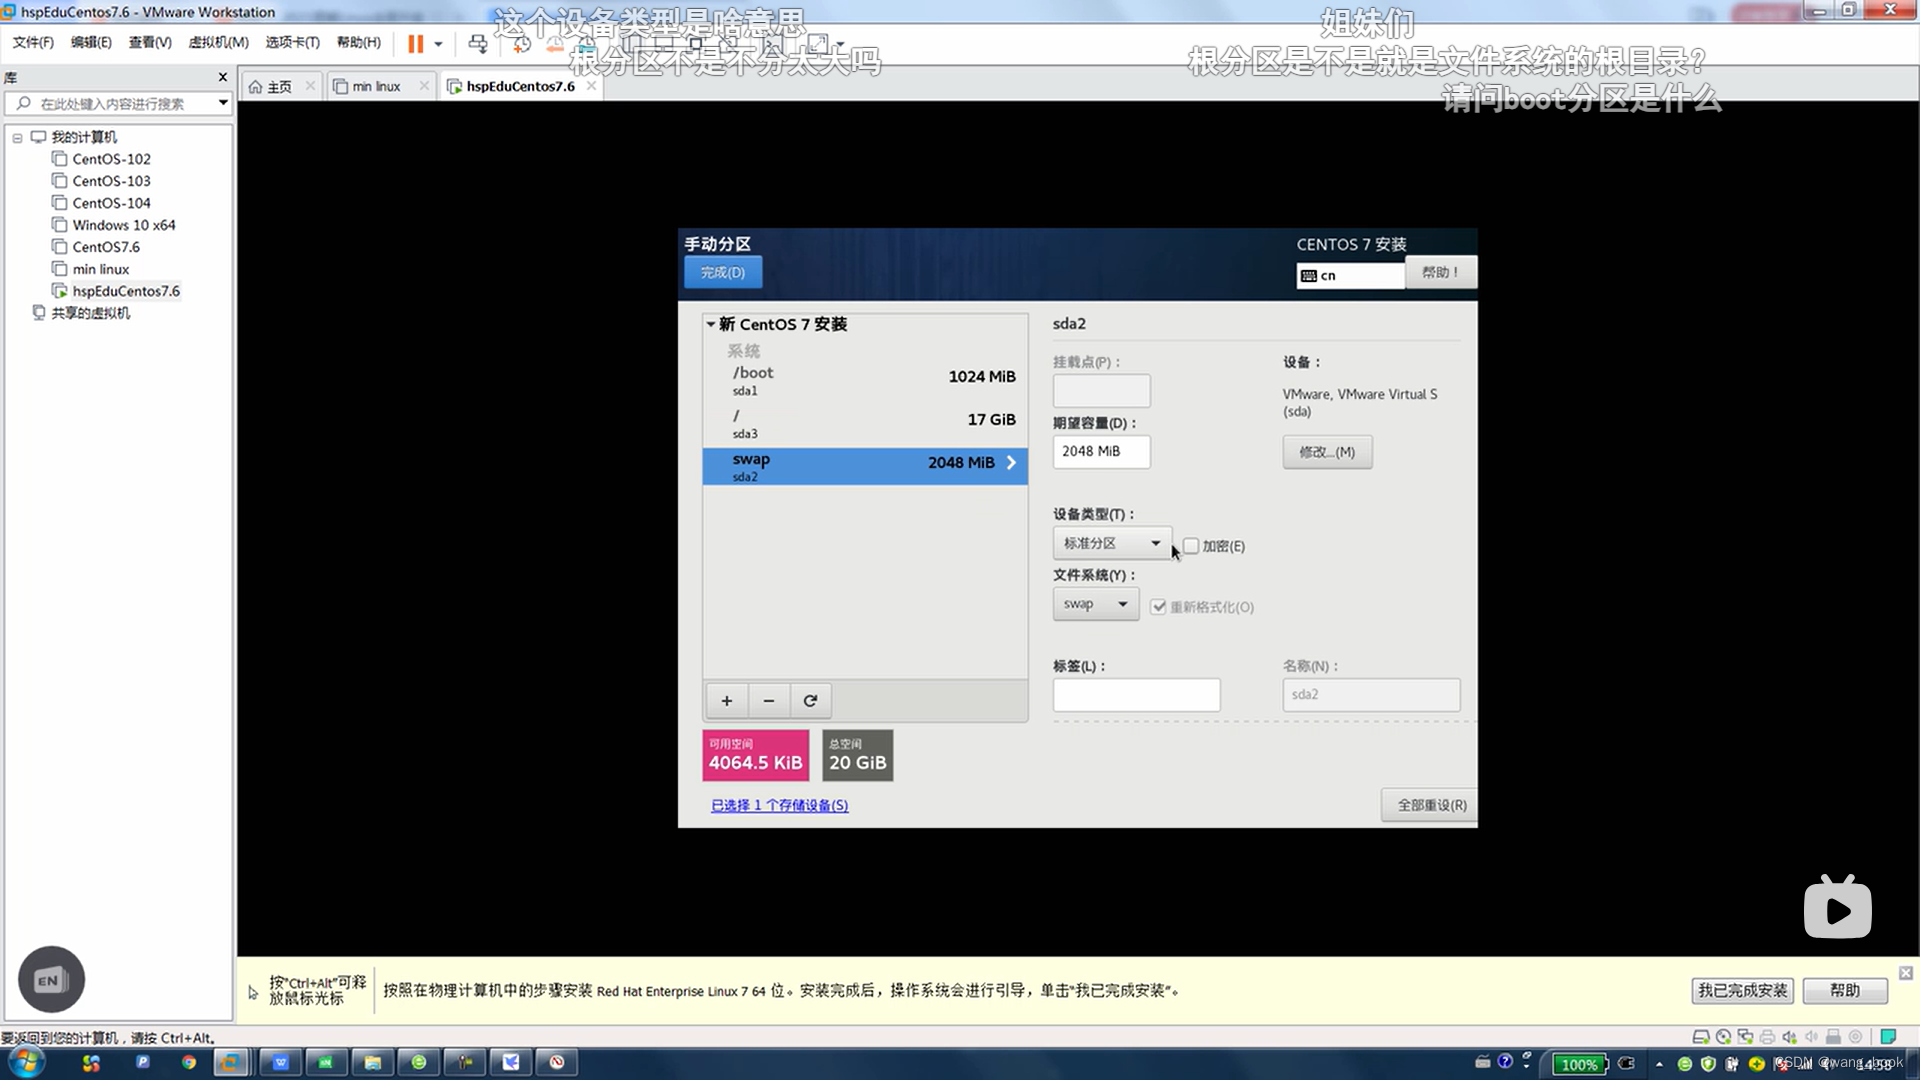Click the 我已完成安装 button
This screenshot has width=1920, height=1080.
click(x=1742, y=990)
